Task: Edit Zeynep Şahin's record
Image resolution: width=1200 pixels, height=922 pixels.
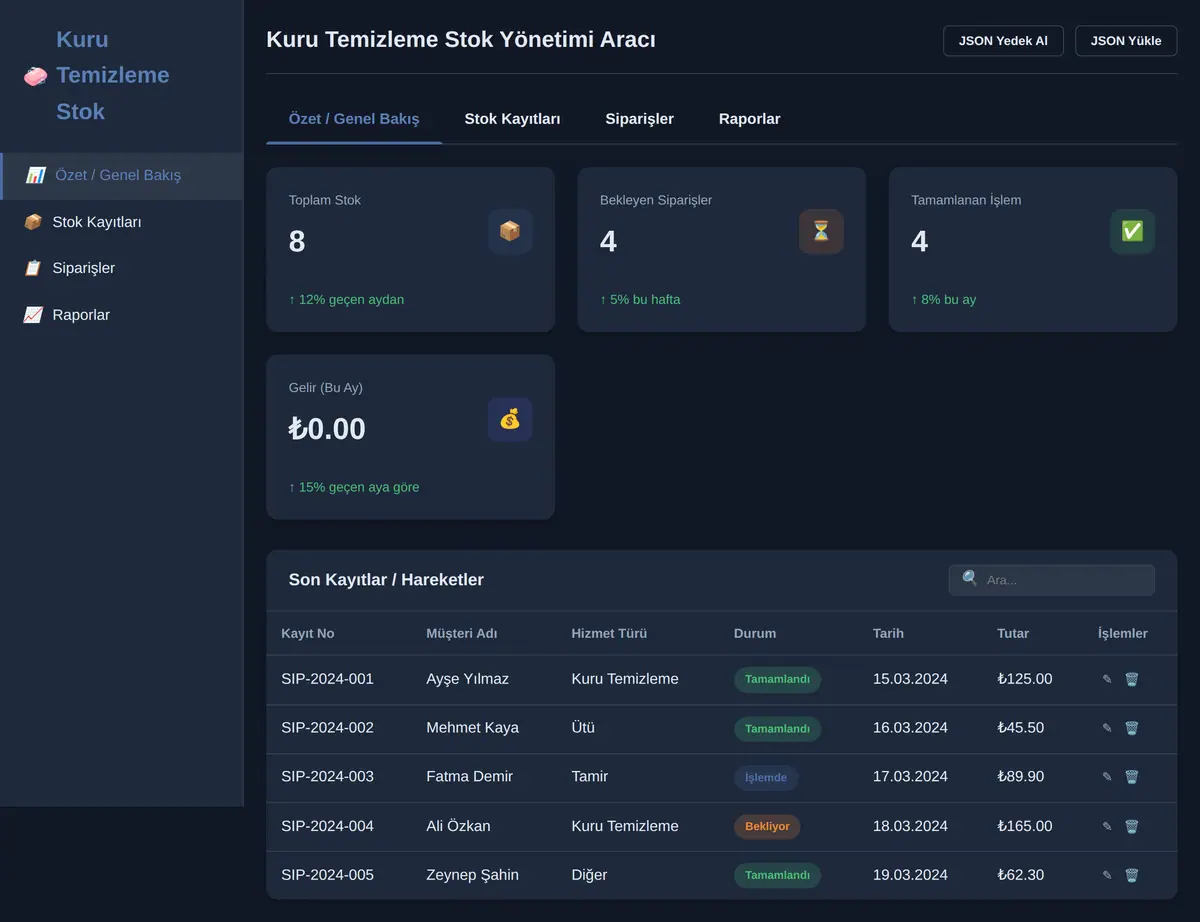Action: (x=1107, y=875)
